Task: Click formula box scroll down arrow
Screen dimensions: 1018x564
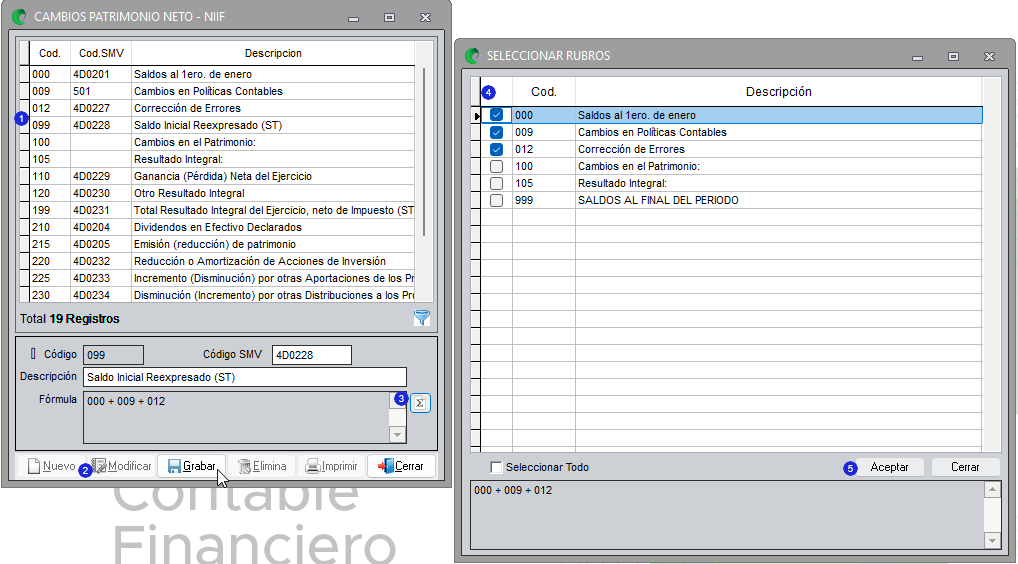Action: [x=398, y=435]
